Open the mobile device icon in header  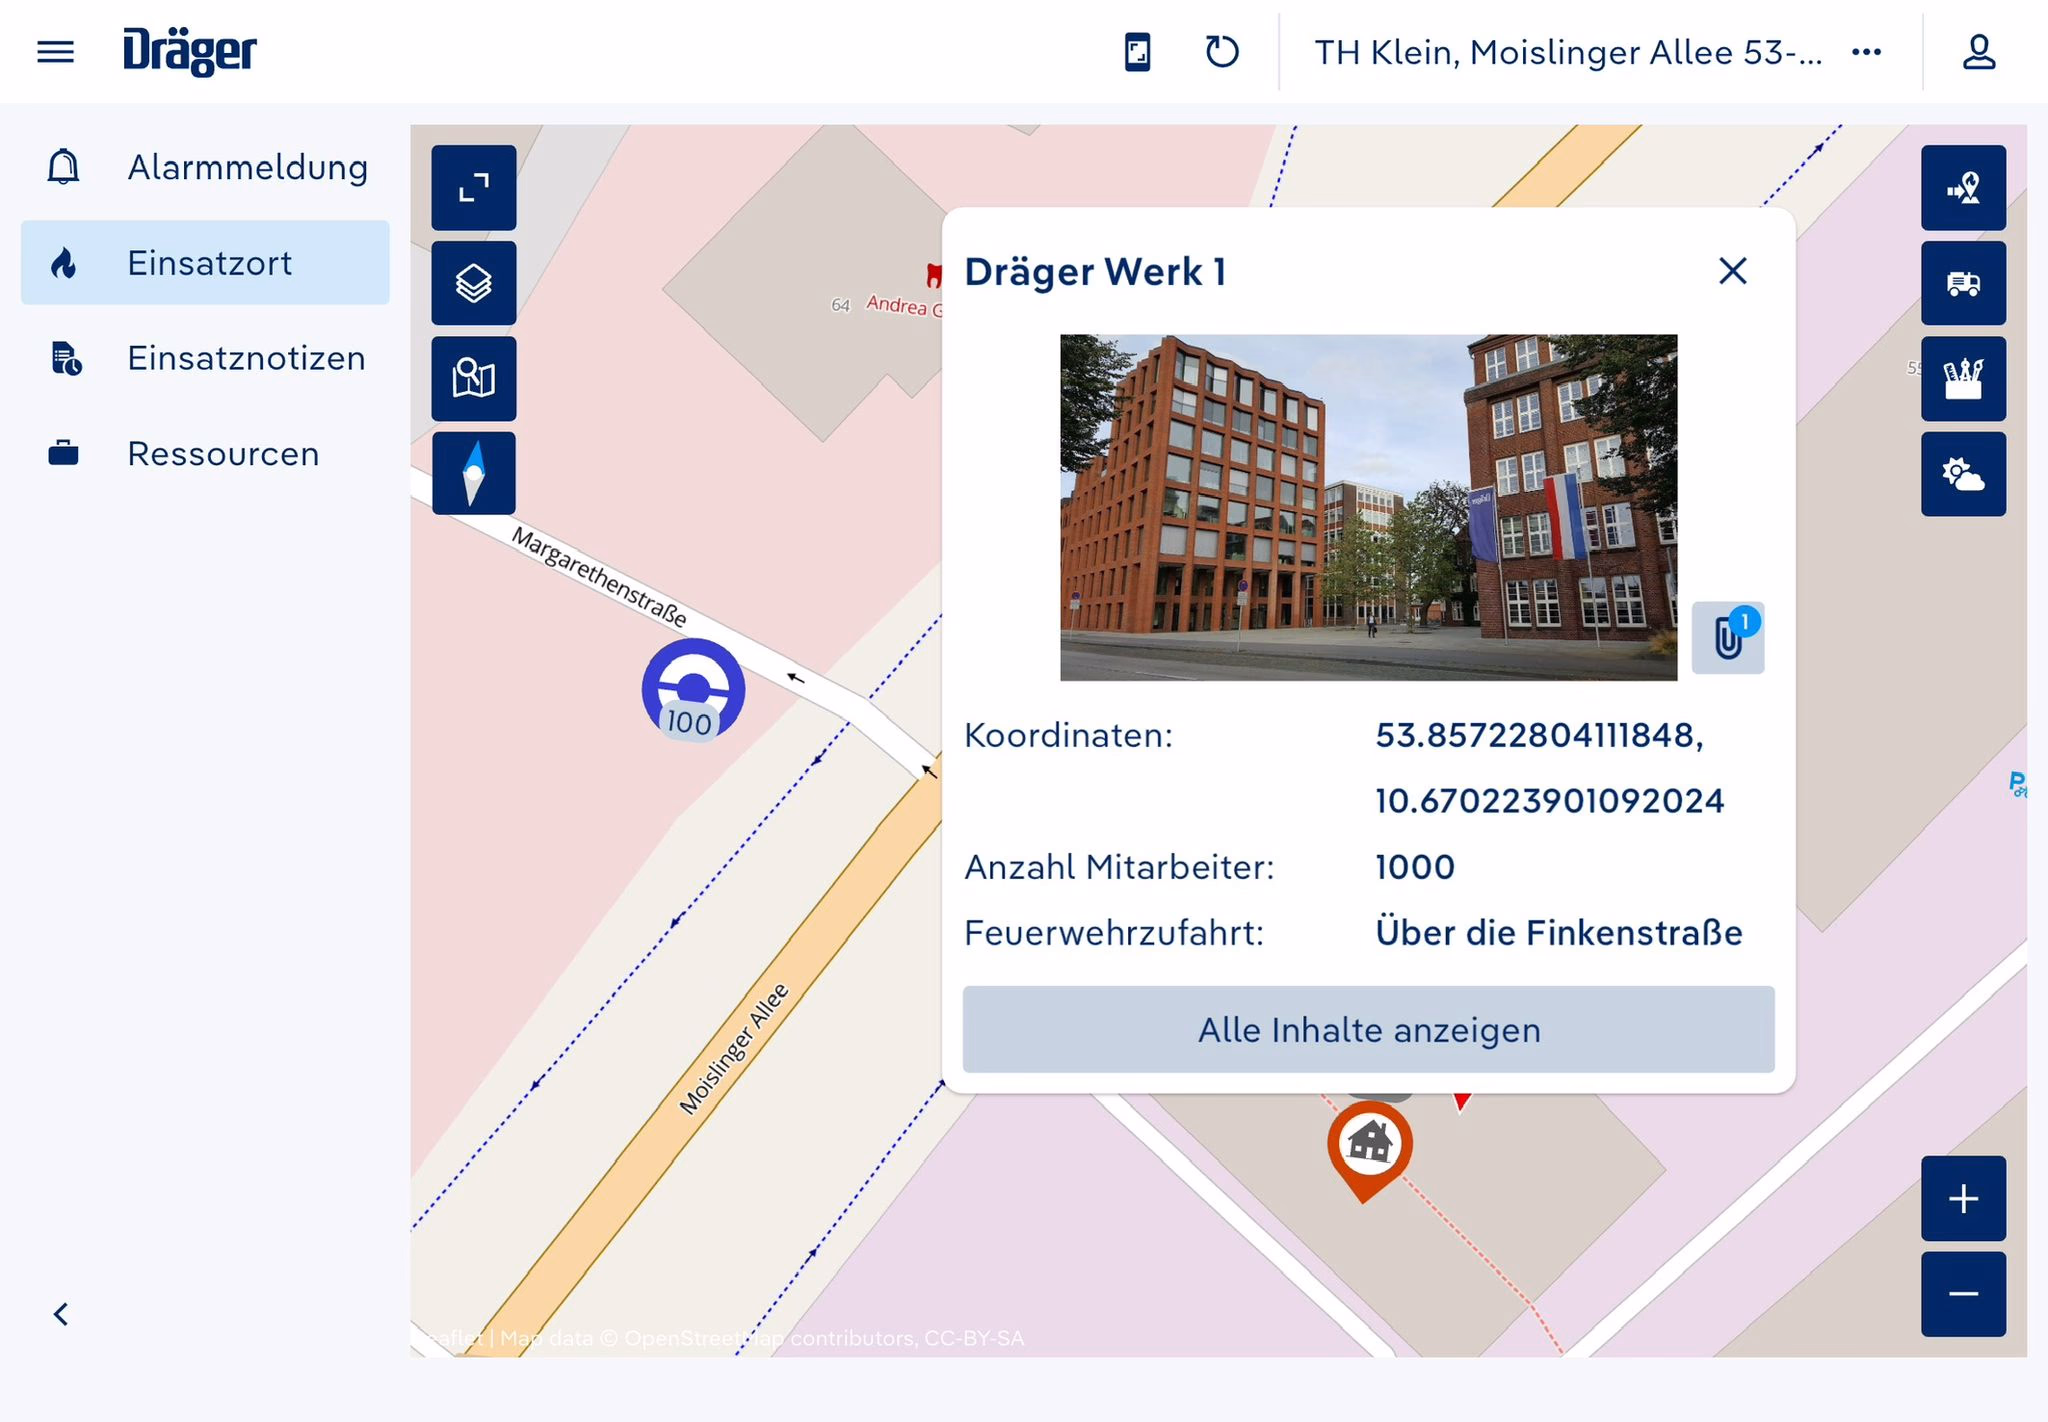1137,51
